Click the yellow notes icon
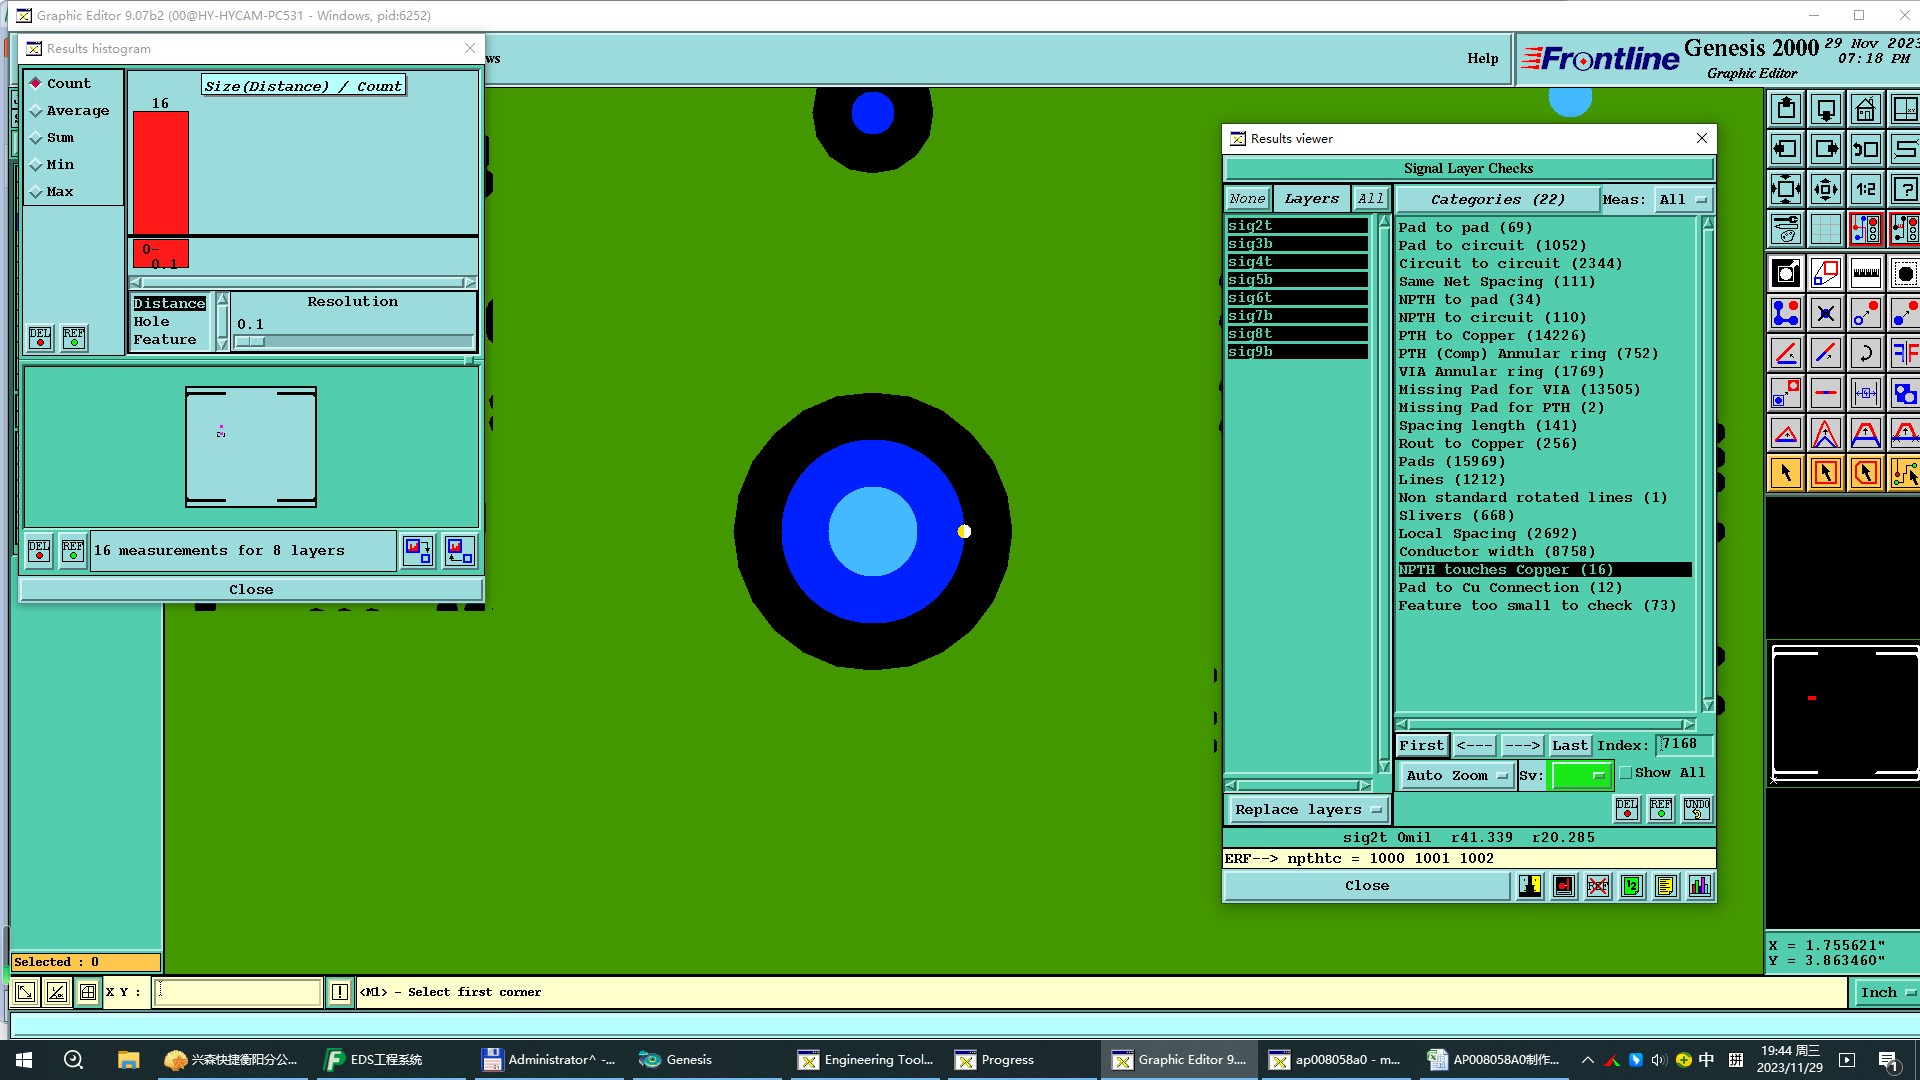This screenshot has height=1080, width=1920. pyautogui.click(x=1665, y=886)
